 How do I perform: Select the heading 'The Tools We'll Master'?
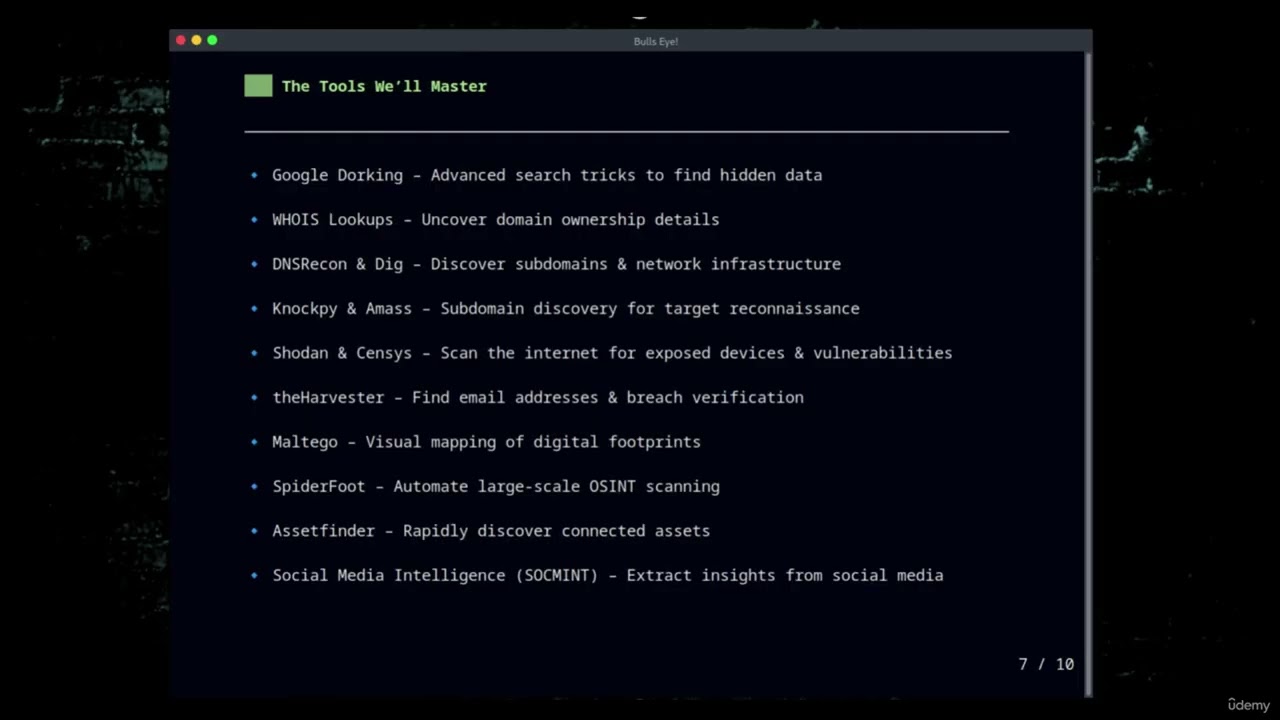point(384,86)
